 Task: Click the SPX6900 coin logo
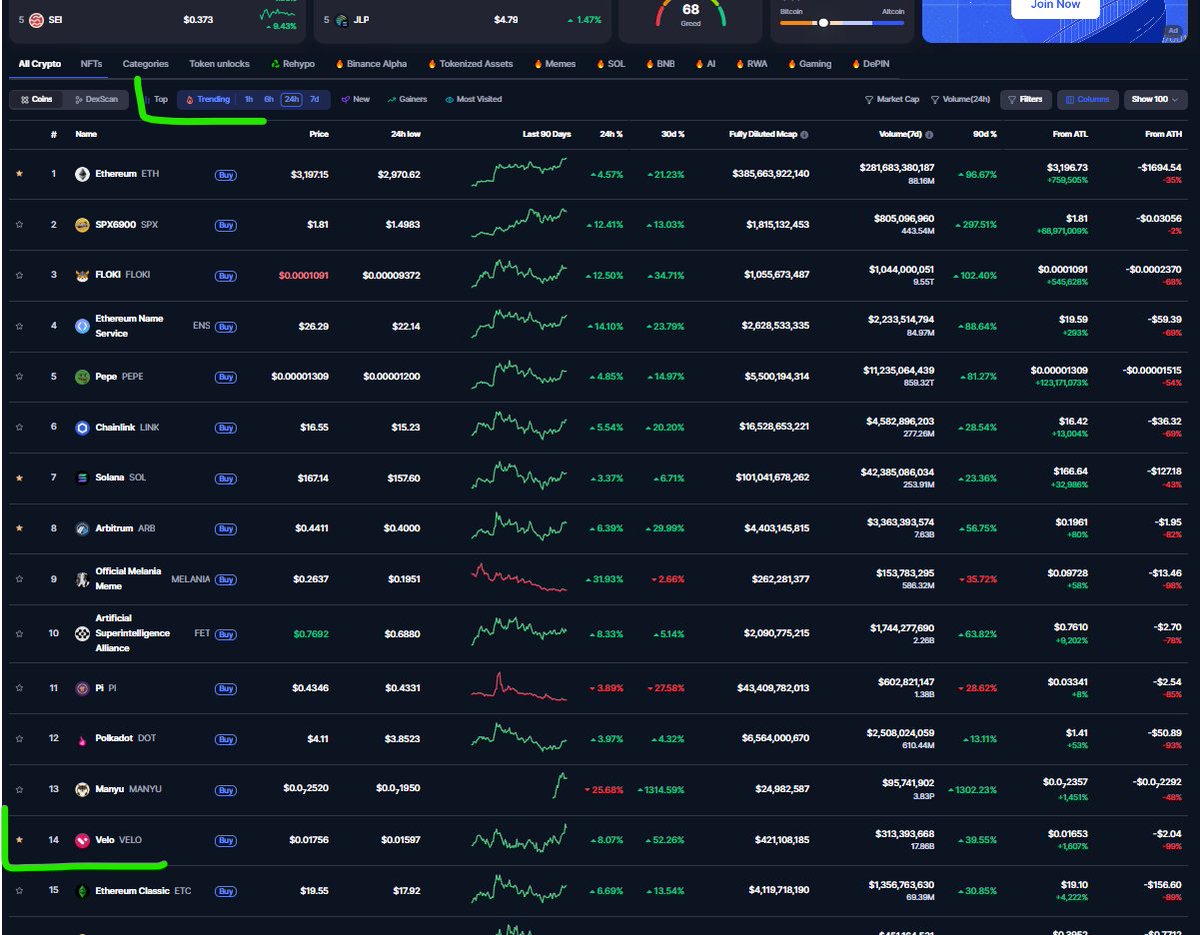click(x=82, y=225)
